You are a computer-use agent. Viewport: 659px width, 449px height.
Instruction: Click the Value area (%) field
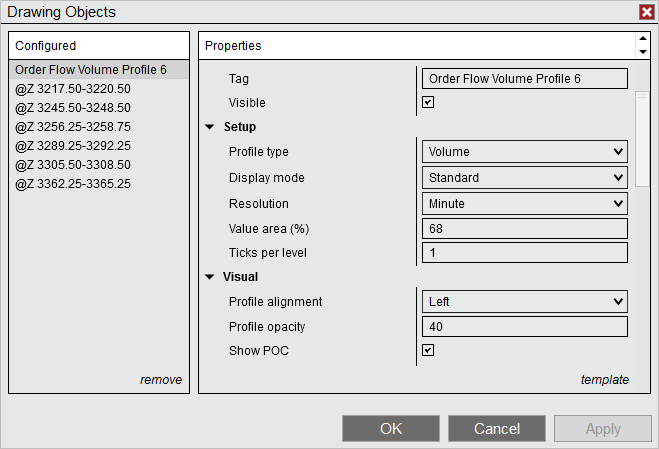(x=524, y=229)
